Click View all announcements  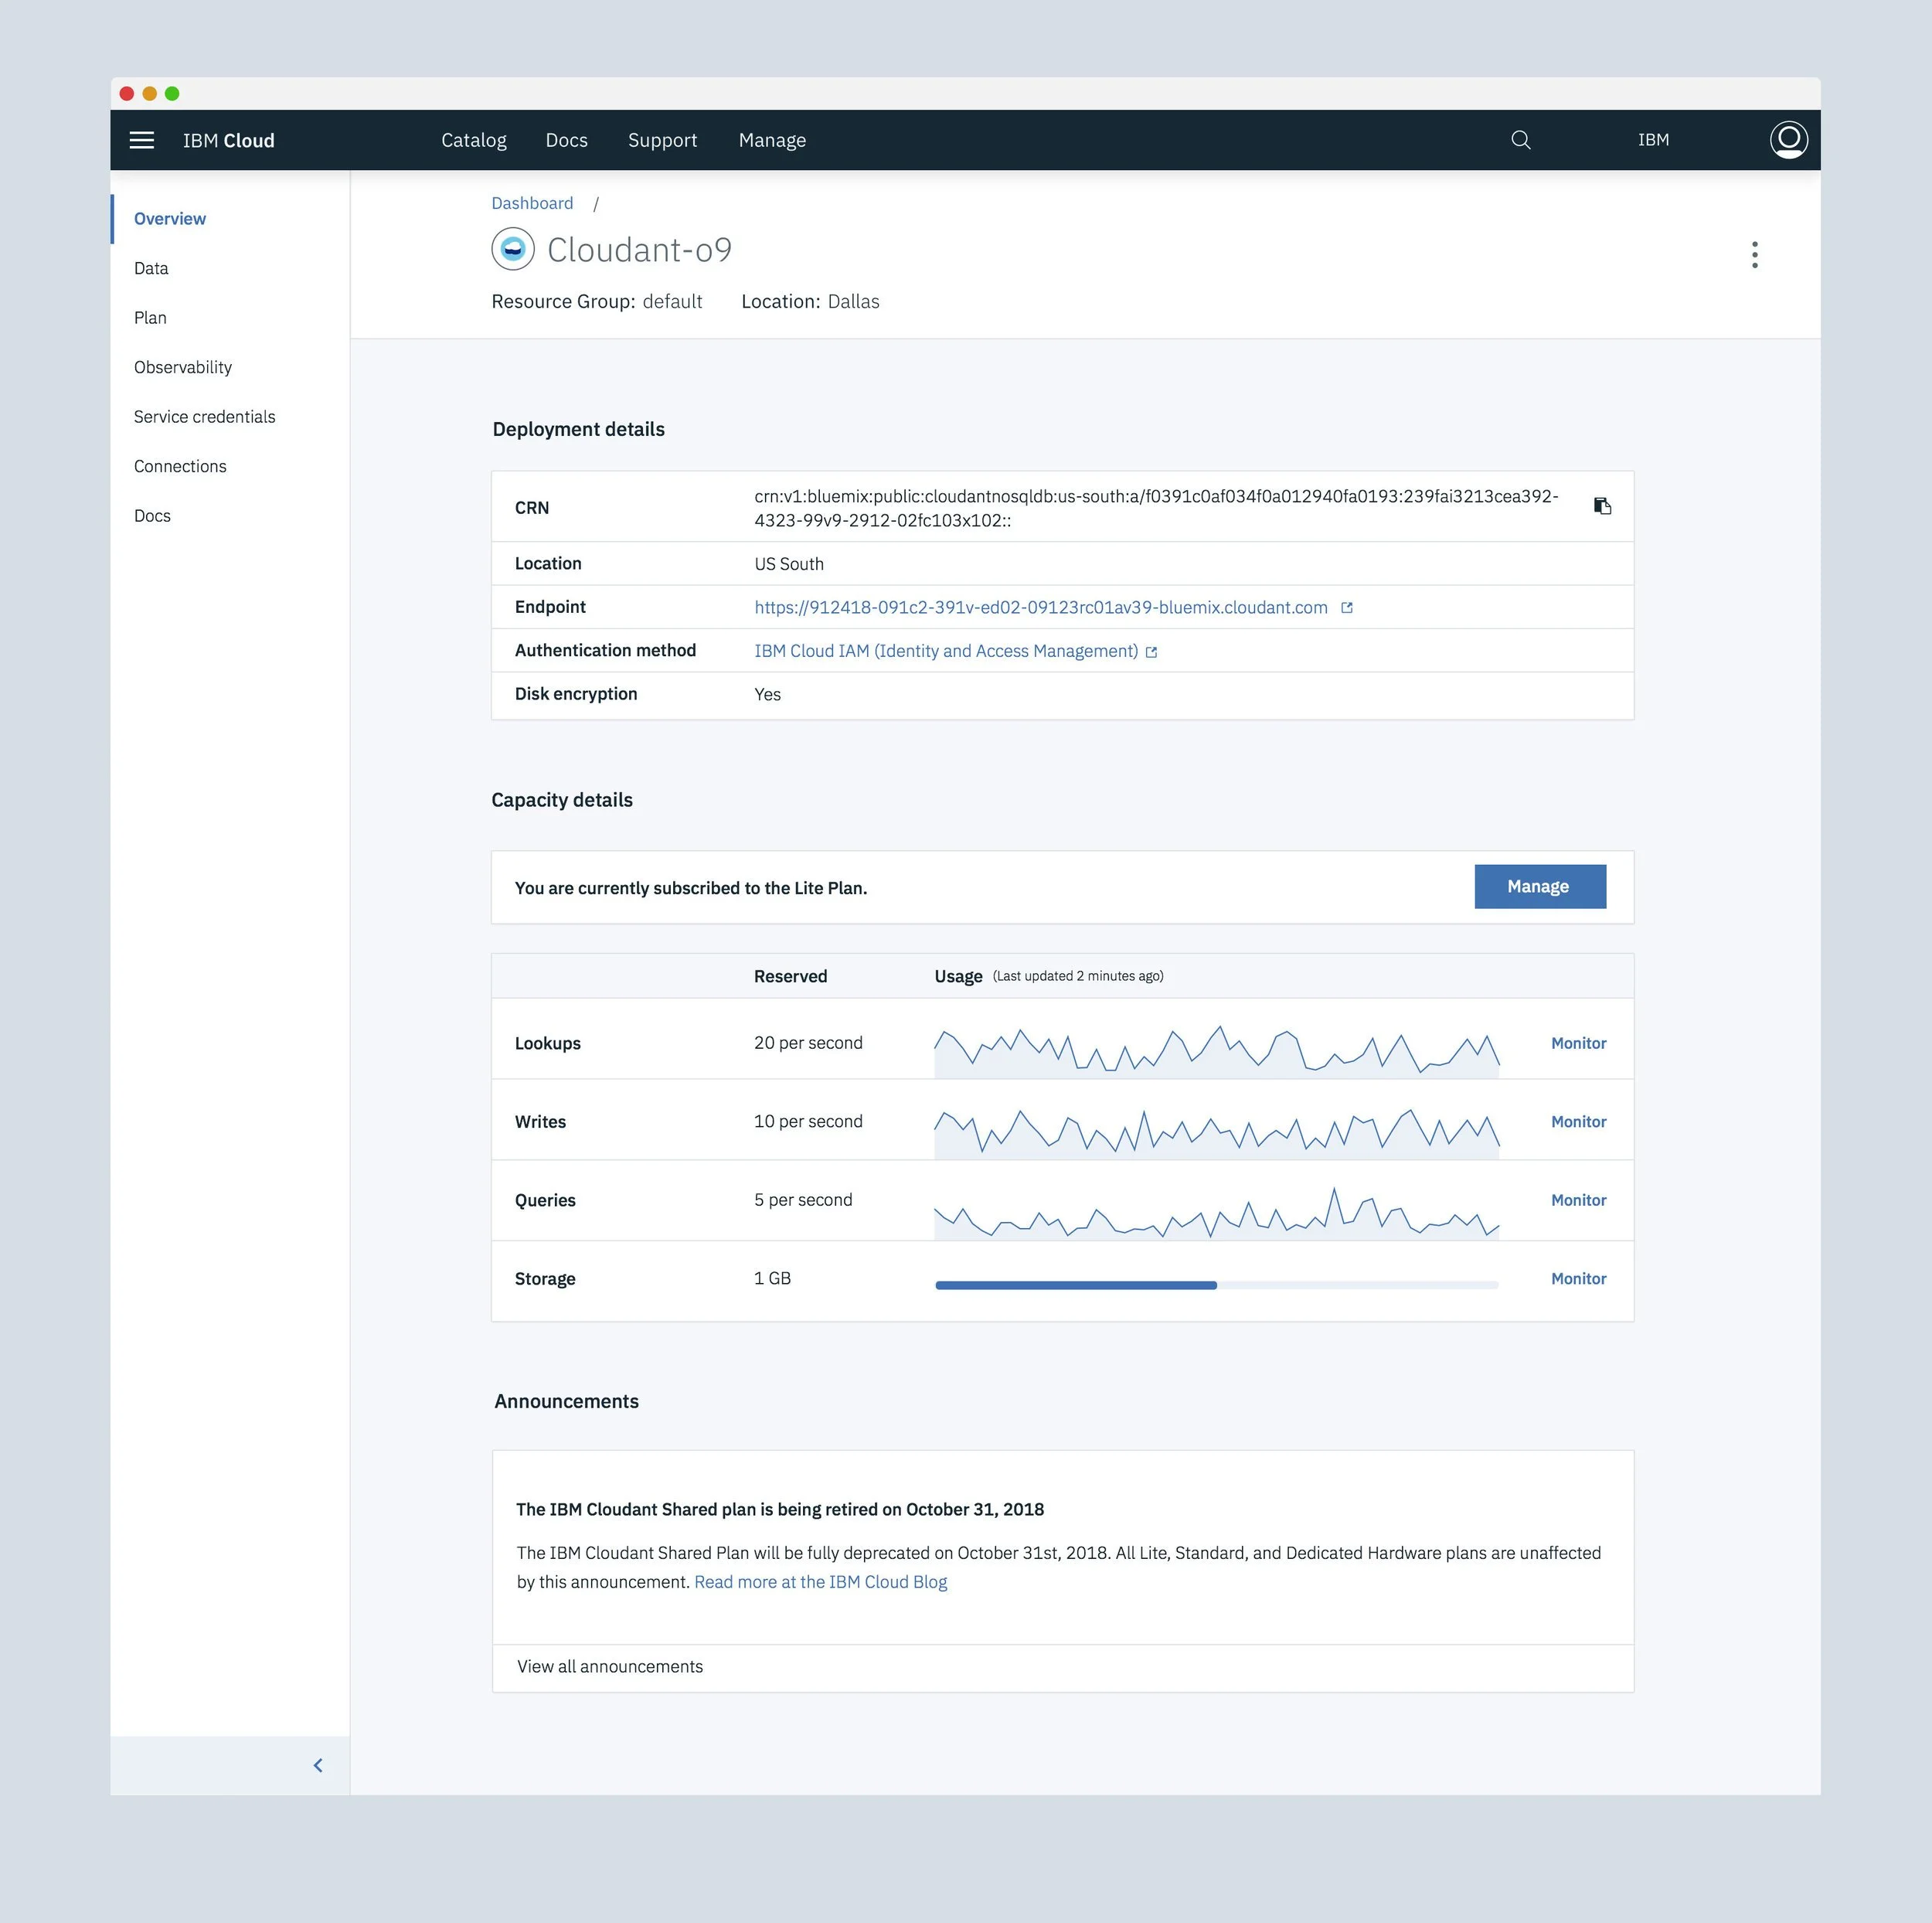(x=610, y=1667)
